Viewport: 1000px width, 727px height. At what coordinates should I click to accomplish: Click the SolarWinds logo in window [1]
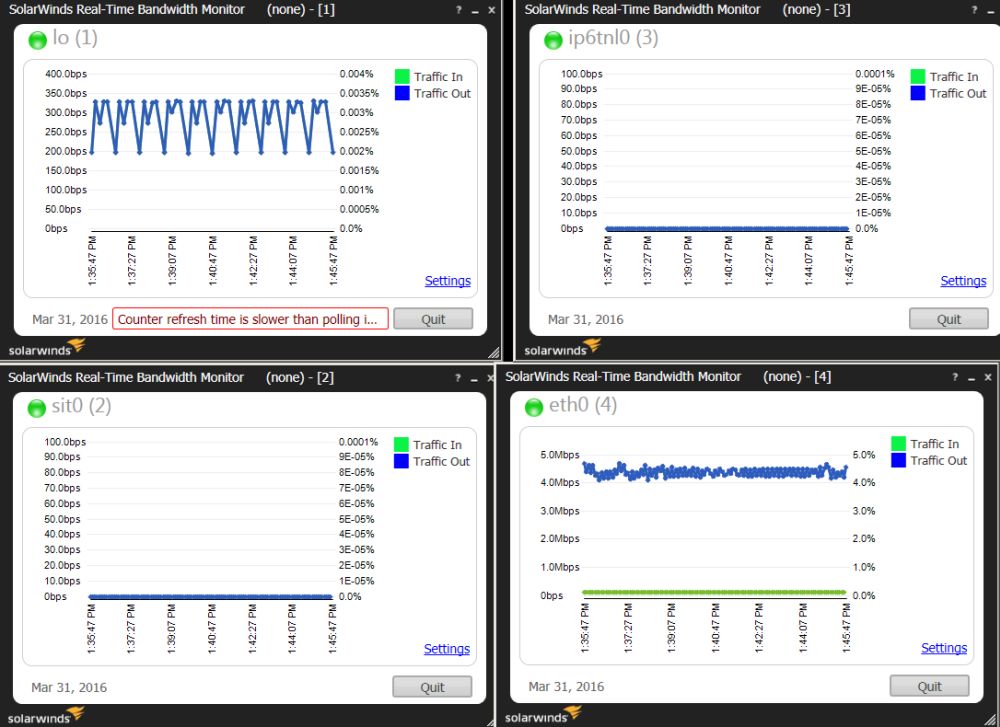pos(47,348)
